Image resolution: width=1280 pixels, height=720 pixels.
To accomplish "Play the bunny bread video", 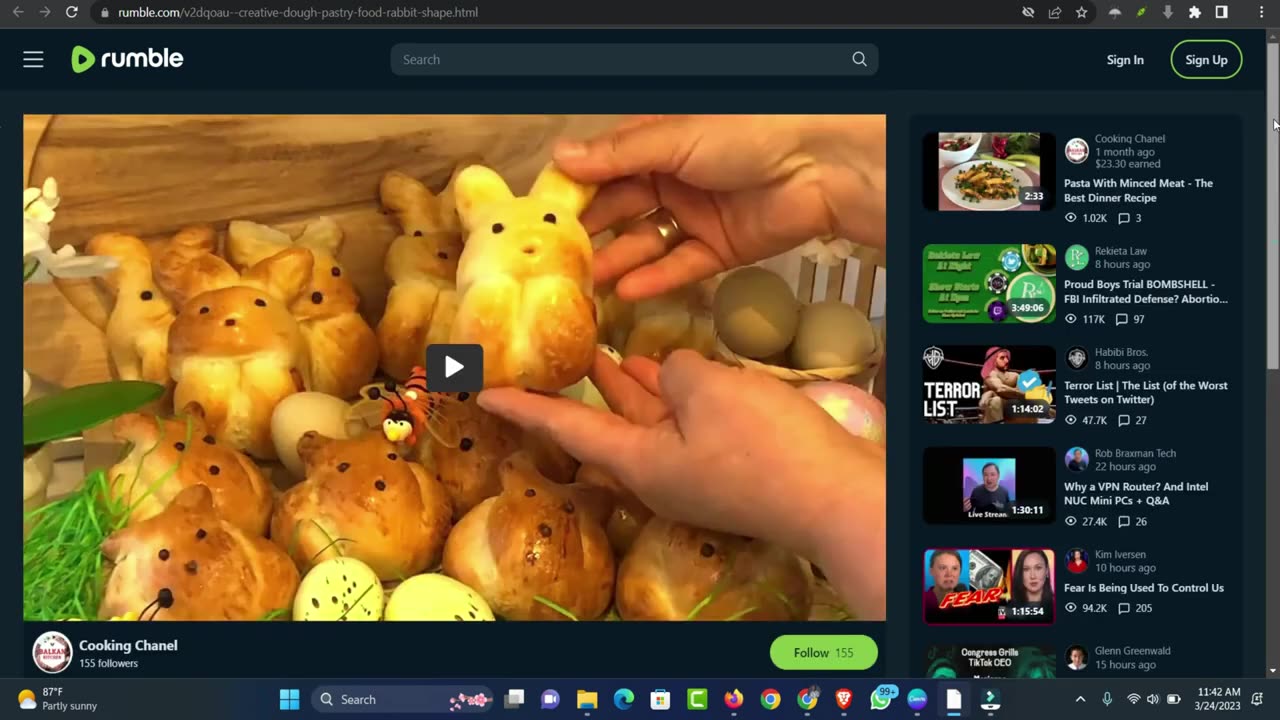I will tap(454, 367).
